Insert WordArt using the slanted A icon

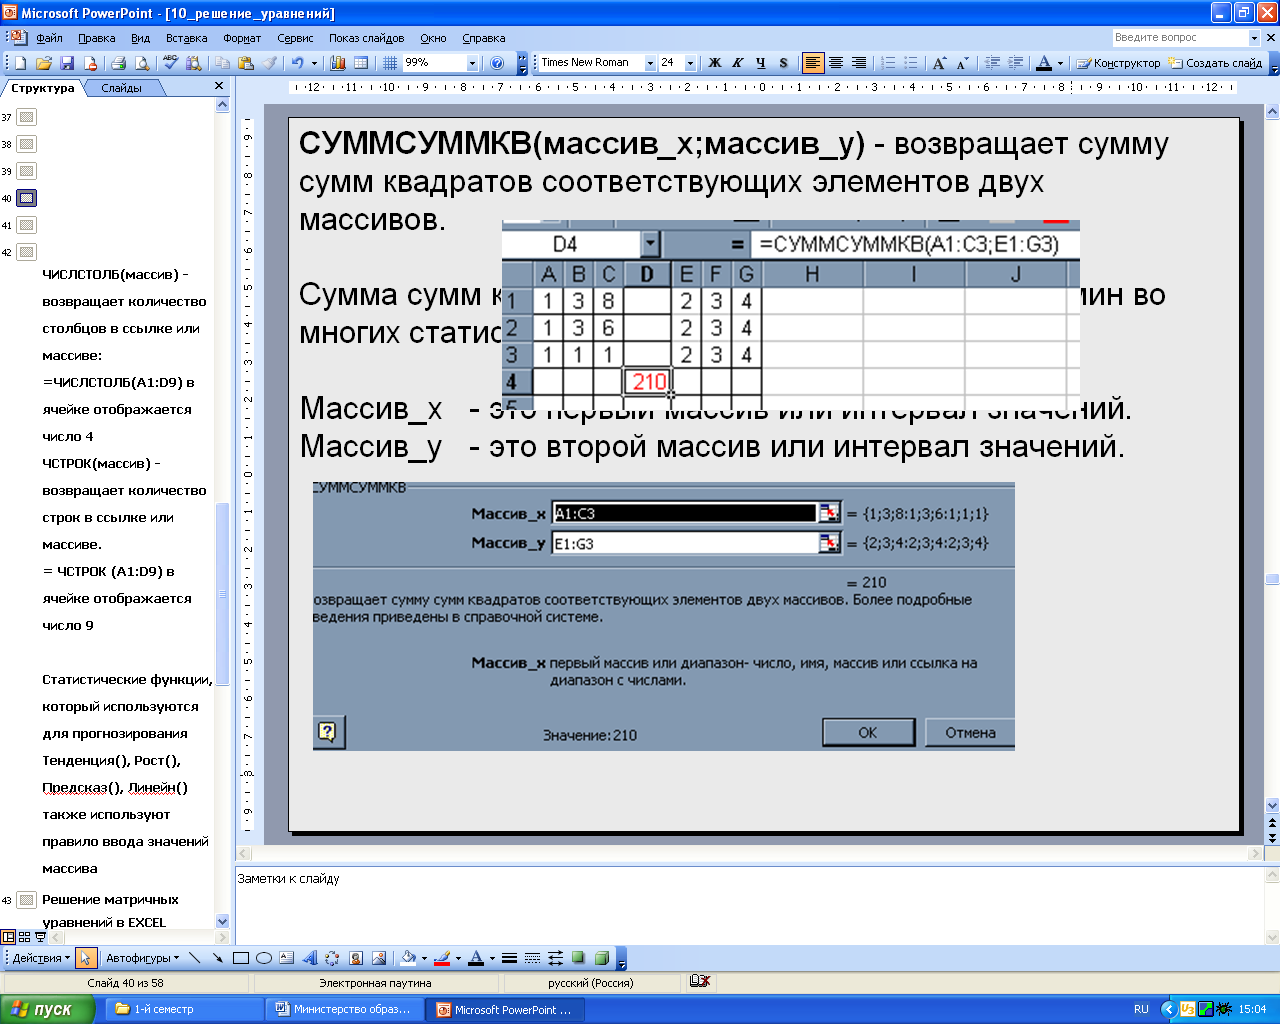click(310, 958)
